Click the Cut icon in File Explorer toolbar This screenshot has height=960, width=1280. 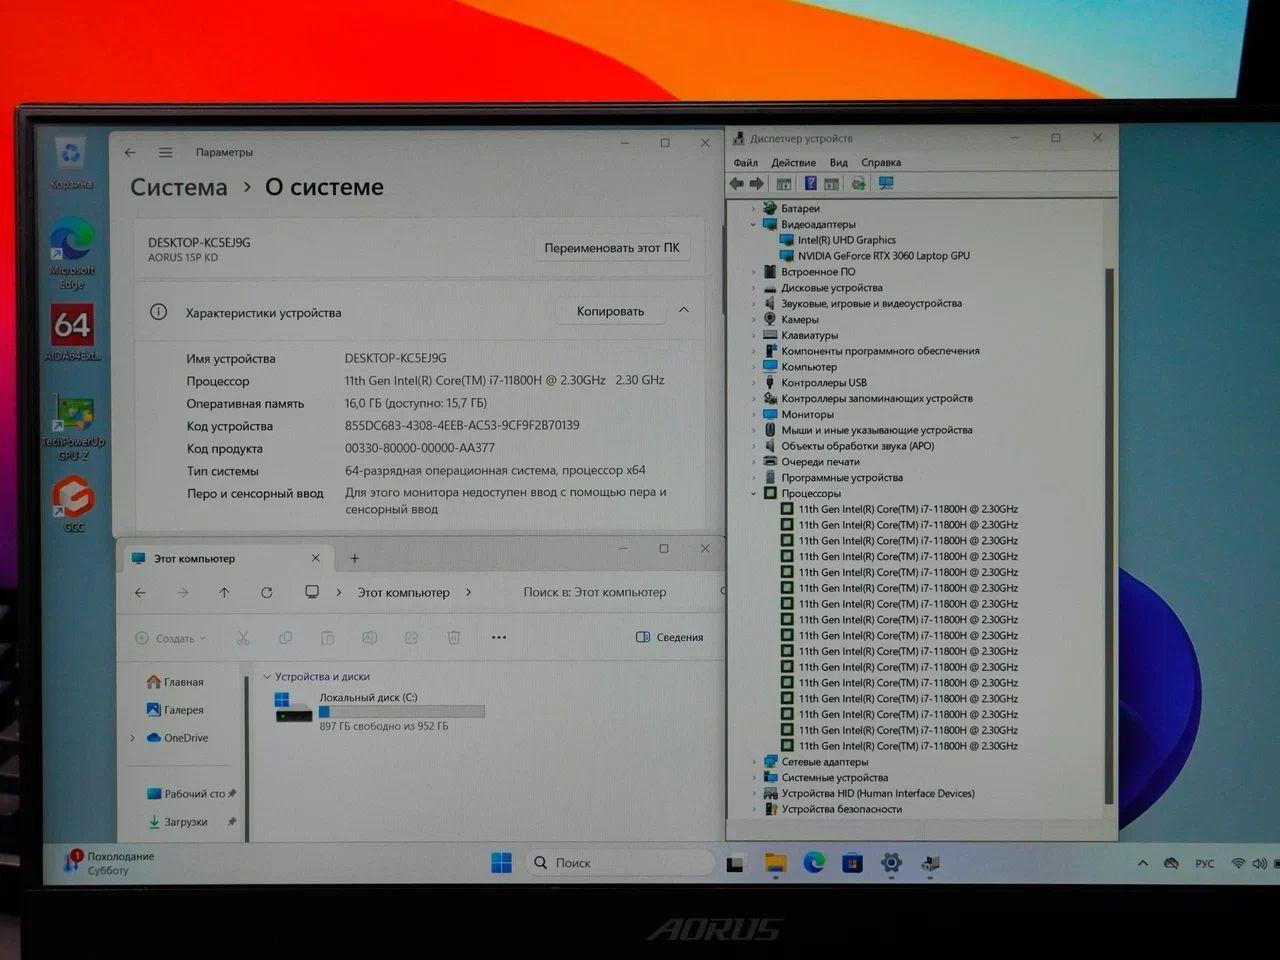(243, 637)
